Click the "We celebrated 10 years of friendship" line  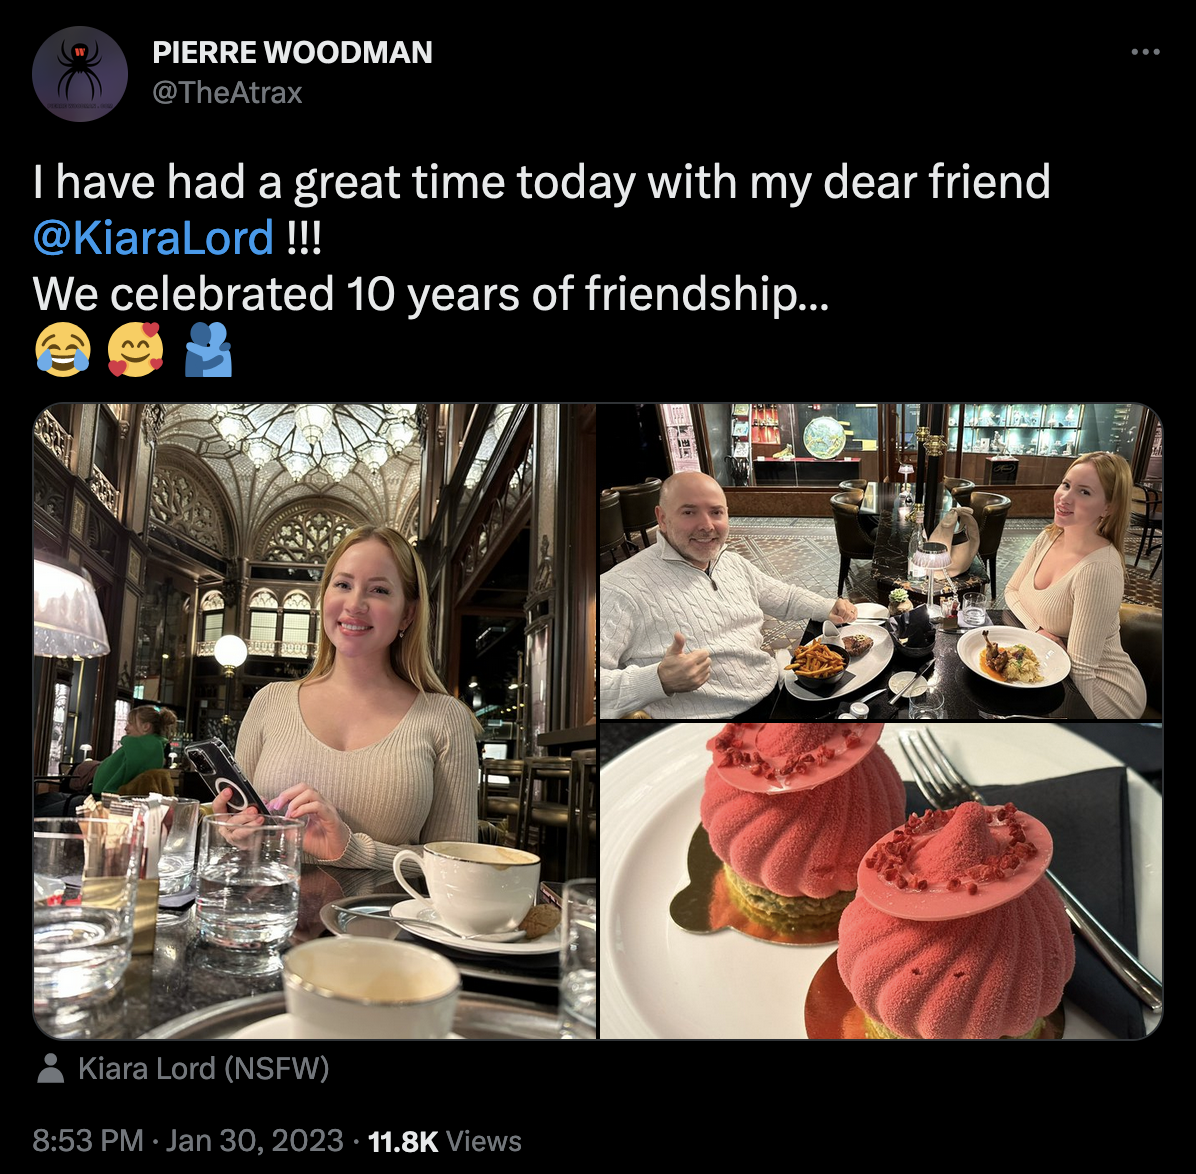[x=430, y=294]
